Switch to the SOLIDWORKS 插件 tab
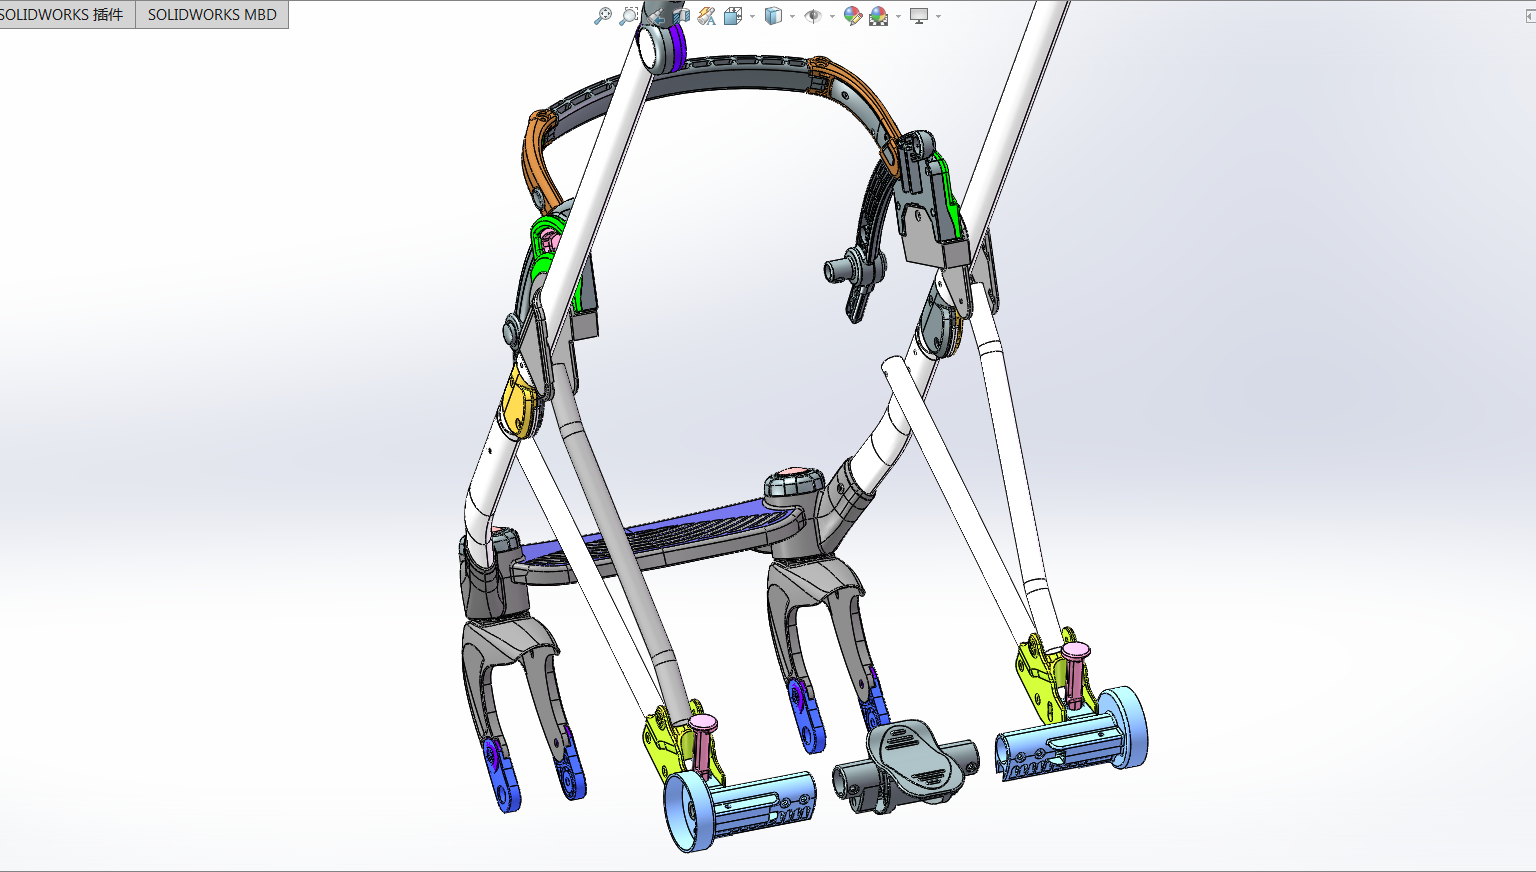 (x=62, y=14)
